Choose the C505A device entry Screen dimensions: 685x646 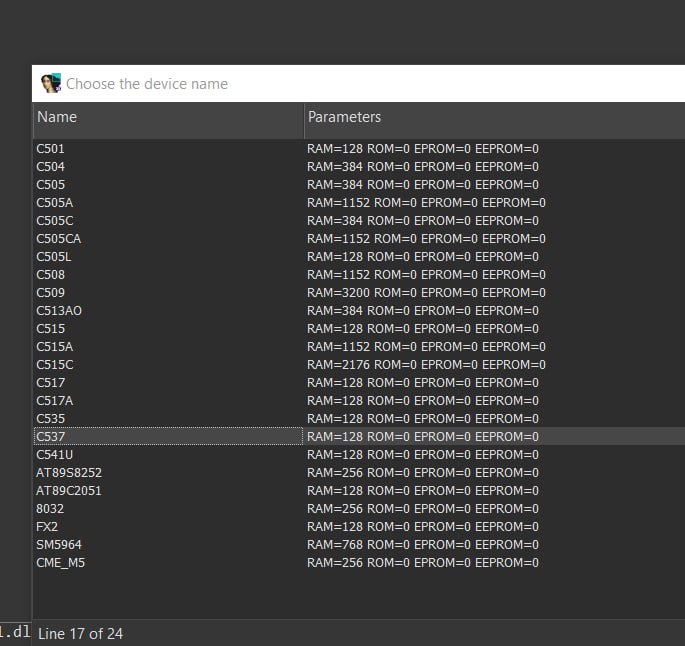pyautogui.click(x=54, y=203)
